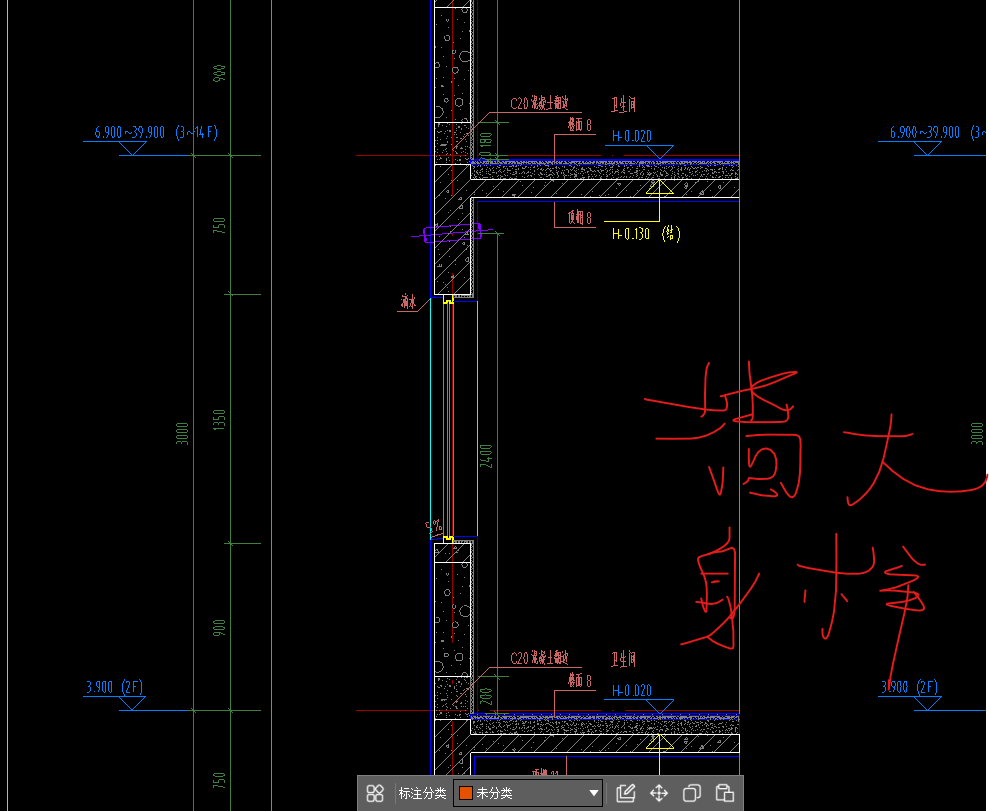
Task: Select the upper 楼面 8 label
Action: click(x=580, y=125)
